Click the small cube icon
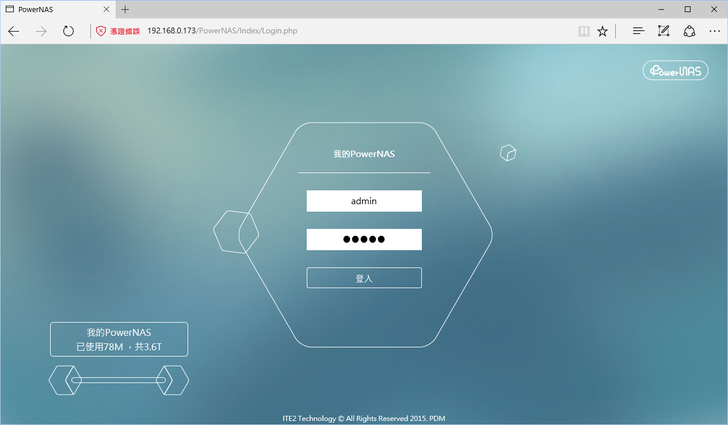Image resolution: width=728 pixels, height=425 pixels. 508,153
